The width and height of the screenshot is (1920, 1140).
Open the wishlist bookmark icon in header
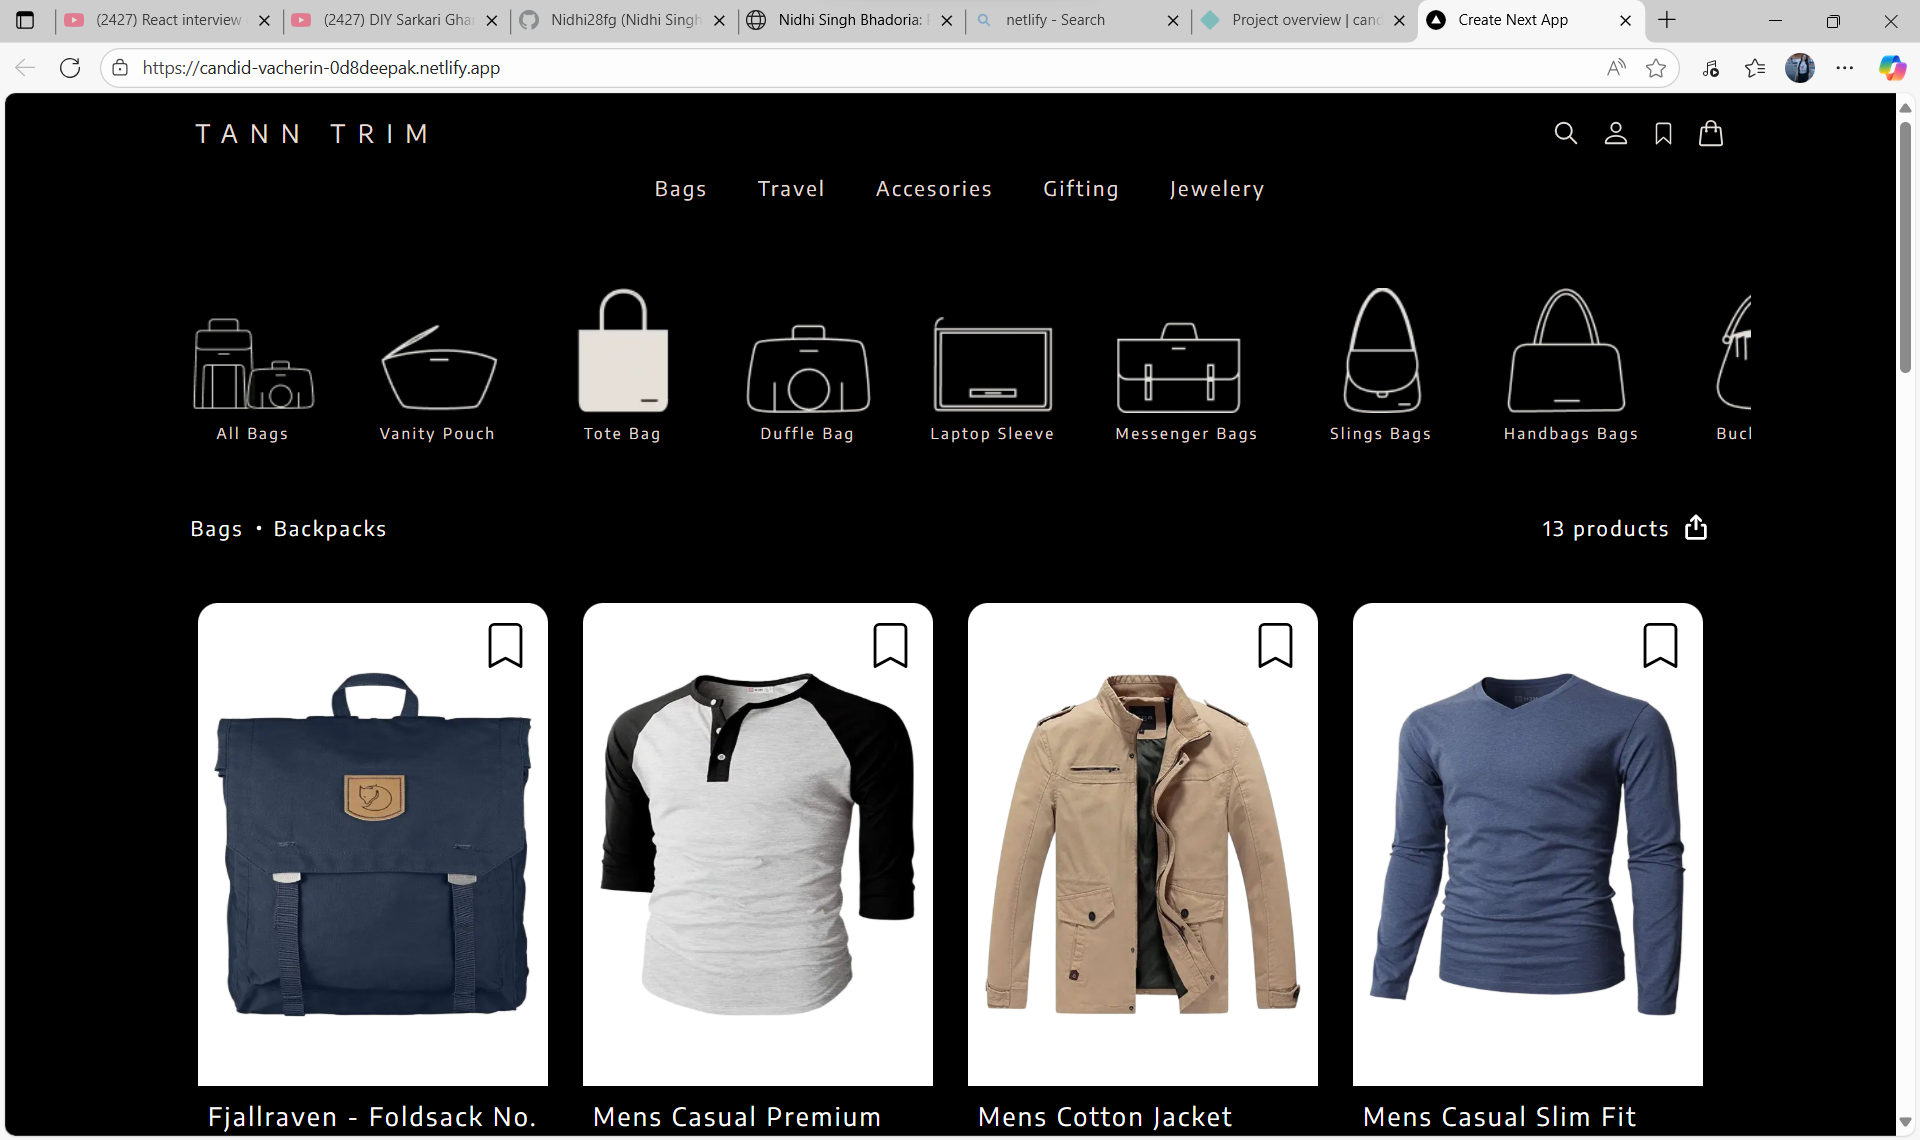click(1663, 133)
